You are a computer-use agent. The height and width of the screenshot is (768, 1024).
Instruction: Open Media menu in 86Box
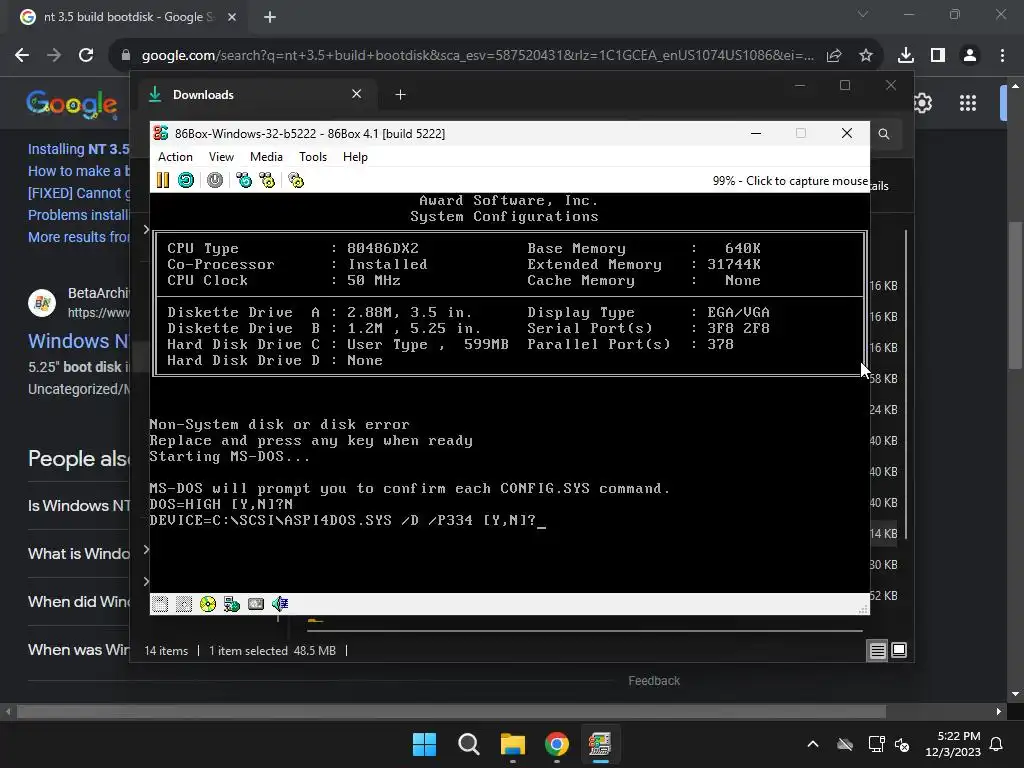(x=266, y=157)
